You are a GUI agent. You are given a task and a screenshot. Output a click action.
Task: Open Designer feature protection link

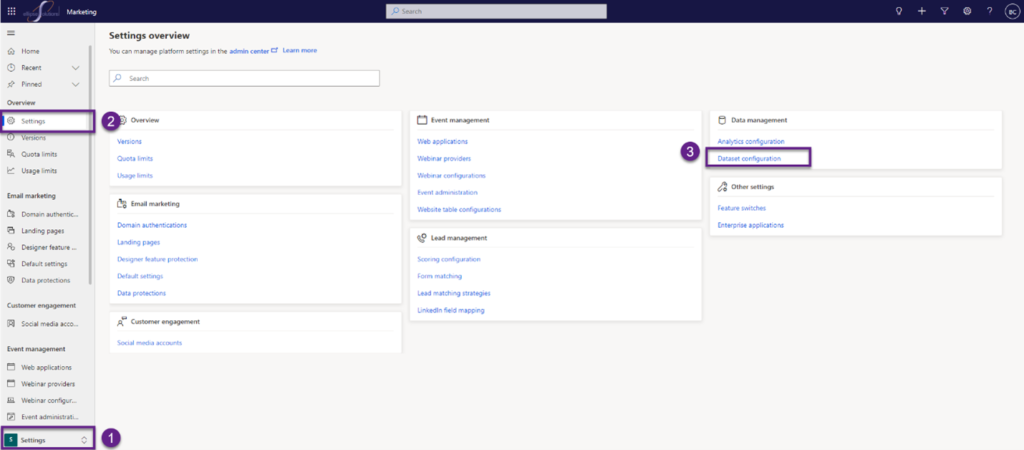[x=157, y=259]
